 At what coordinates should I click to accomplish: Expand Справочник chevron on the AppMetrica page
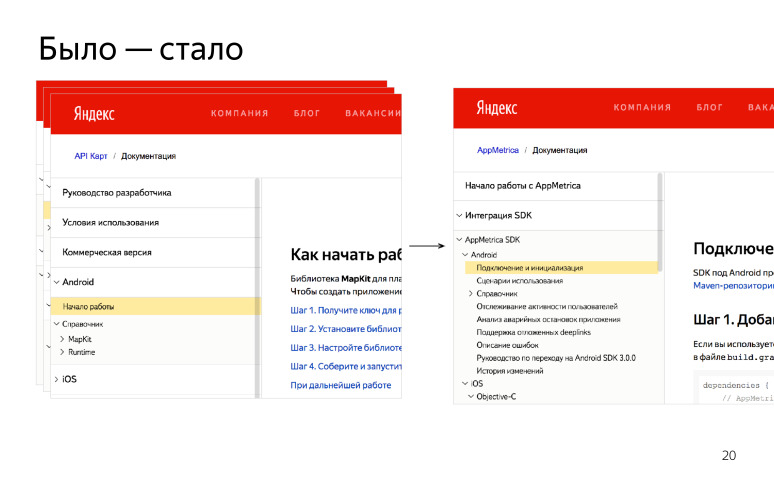pyautogui.click(x=470, y=294)
